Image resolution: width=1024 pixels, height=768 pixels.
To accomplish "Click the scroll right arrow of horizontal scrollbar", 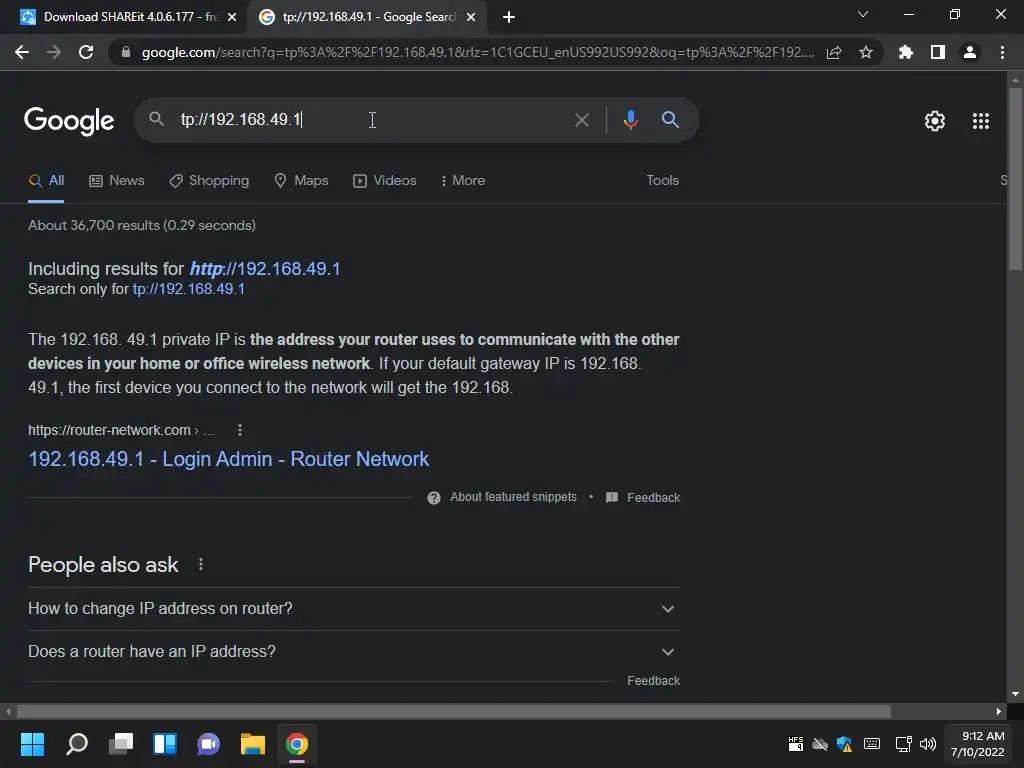I will [x=999, y=711].
